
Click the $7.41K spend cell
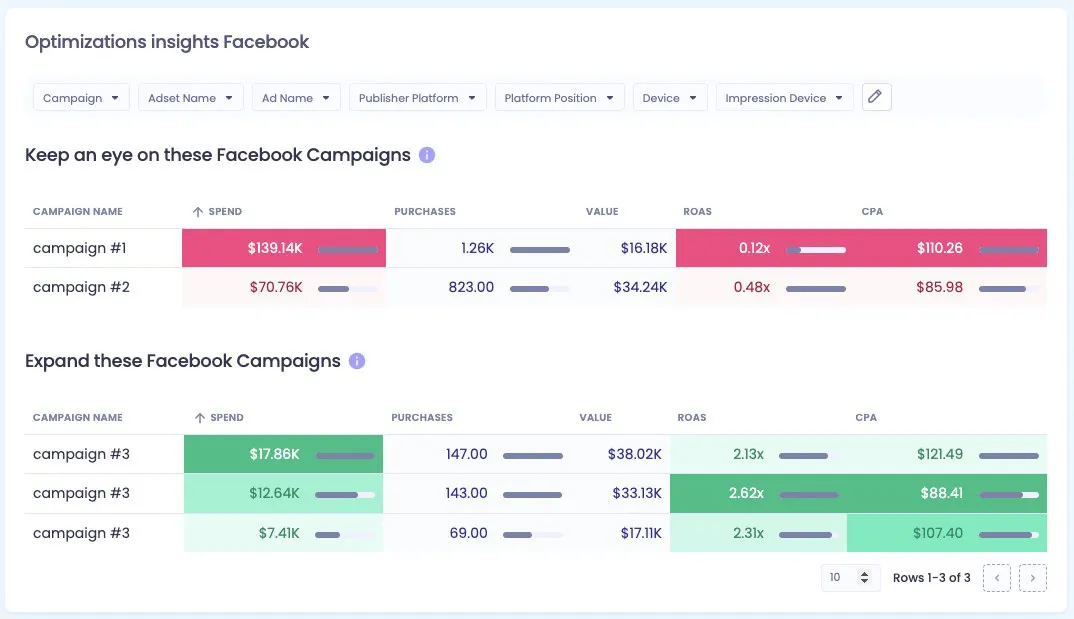click(284, 533)
